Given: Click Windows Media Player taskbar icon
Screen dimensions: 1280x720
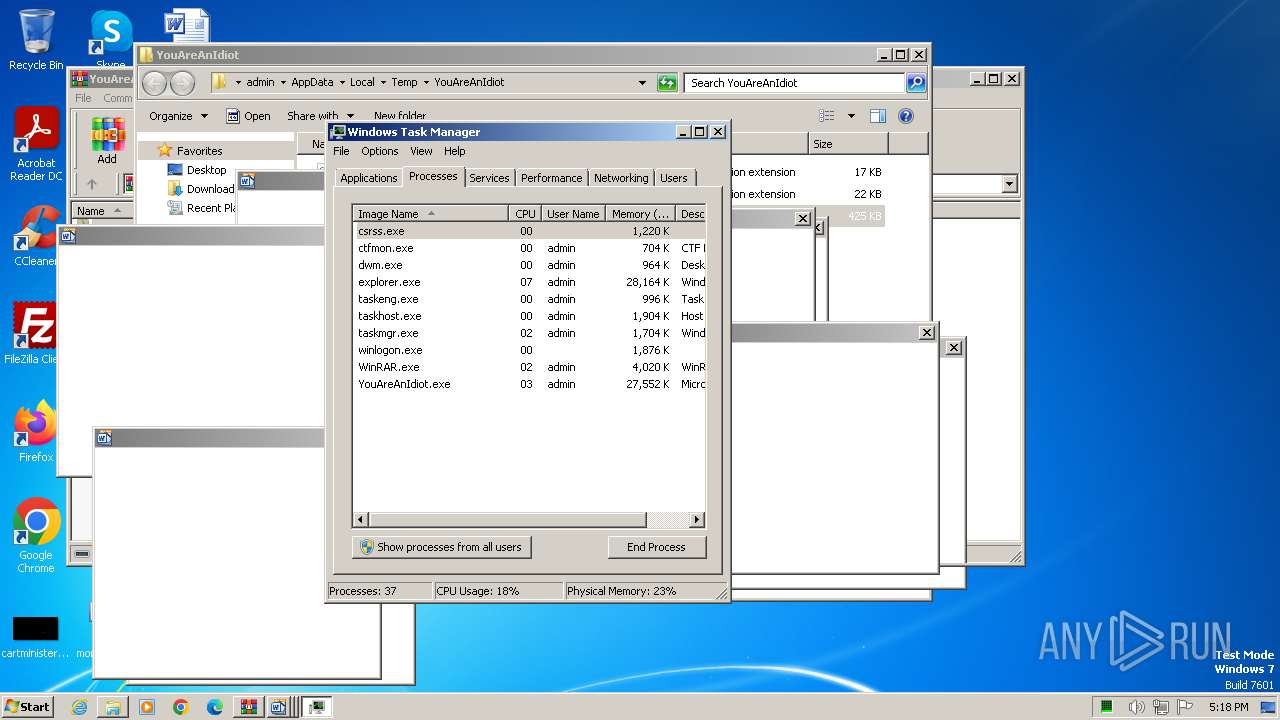Looking at the screenshot, I should pos(147,707).
